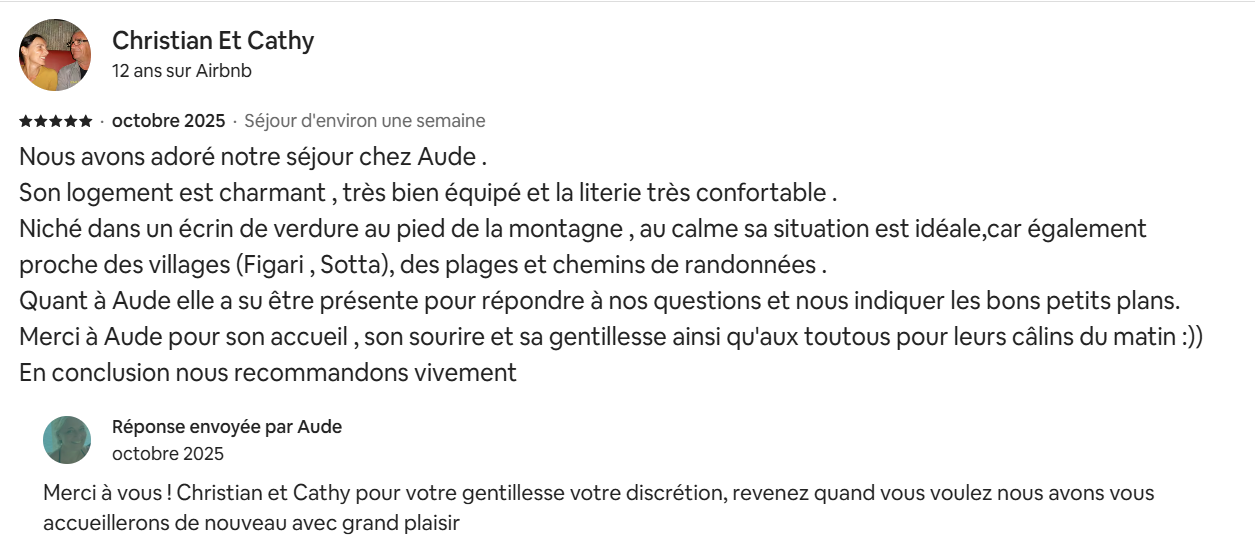
Task: Click the first star of the rating
Action: click(25, 122)
